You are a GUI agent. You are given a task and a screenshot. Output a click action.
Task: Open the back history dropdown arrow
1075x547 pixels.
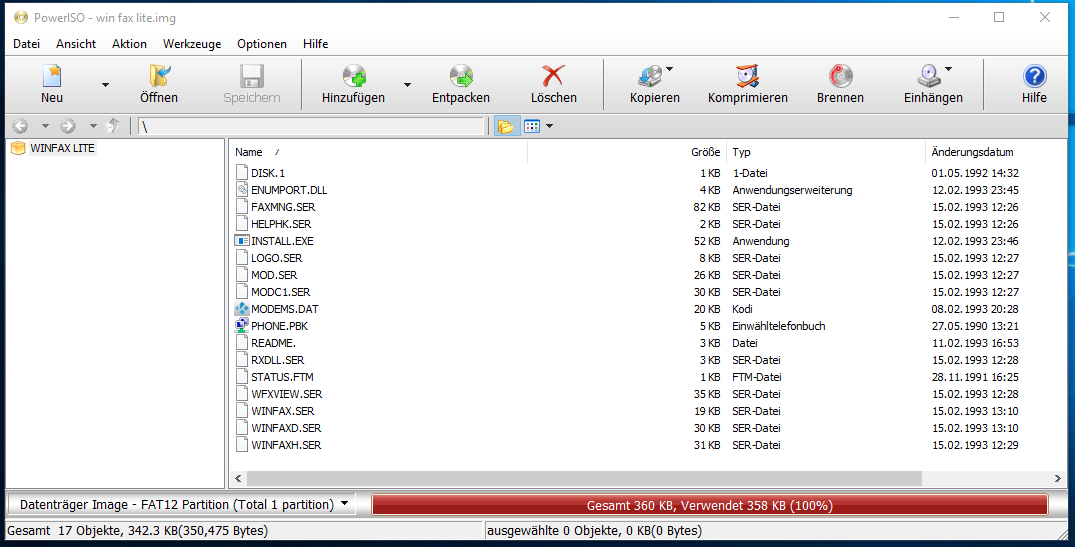click(x=45, y=126)
